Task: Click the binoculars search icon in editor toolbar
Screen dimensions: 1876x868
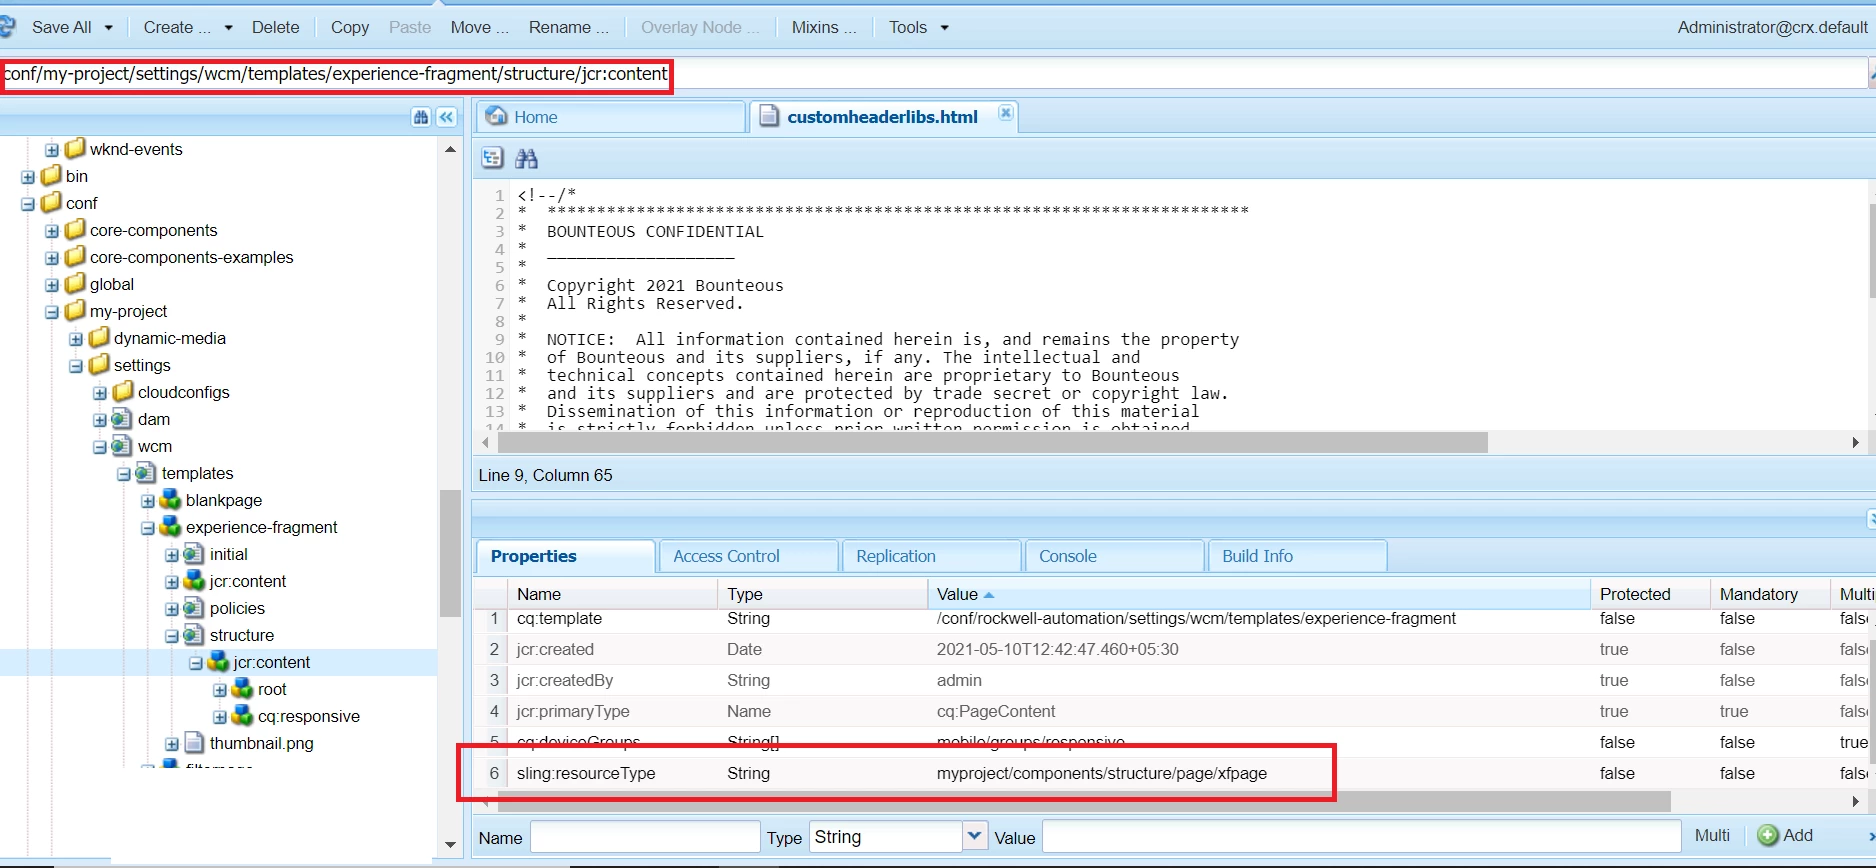Action: click(x=526, y=158)
